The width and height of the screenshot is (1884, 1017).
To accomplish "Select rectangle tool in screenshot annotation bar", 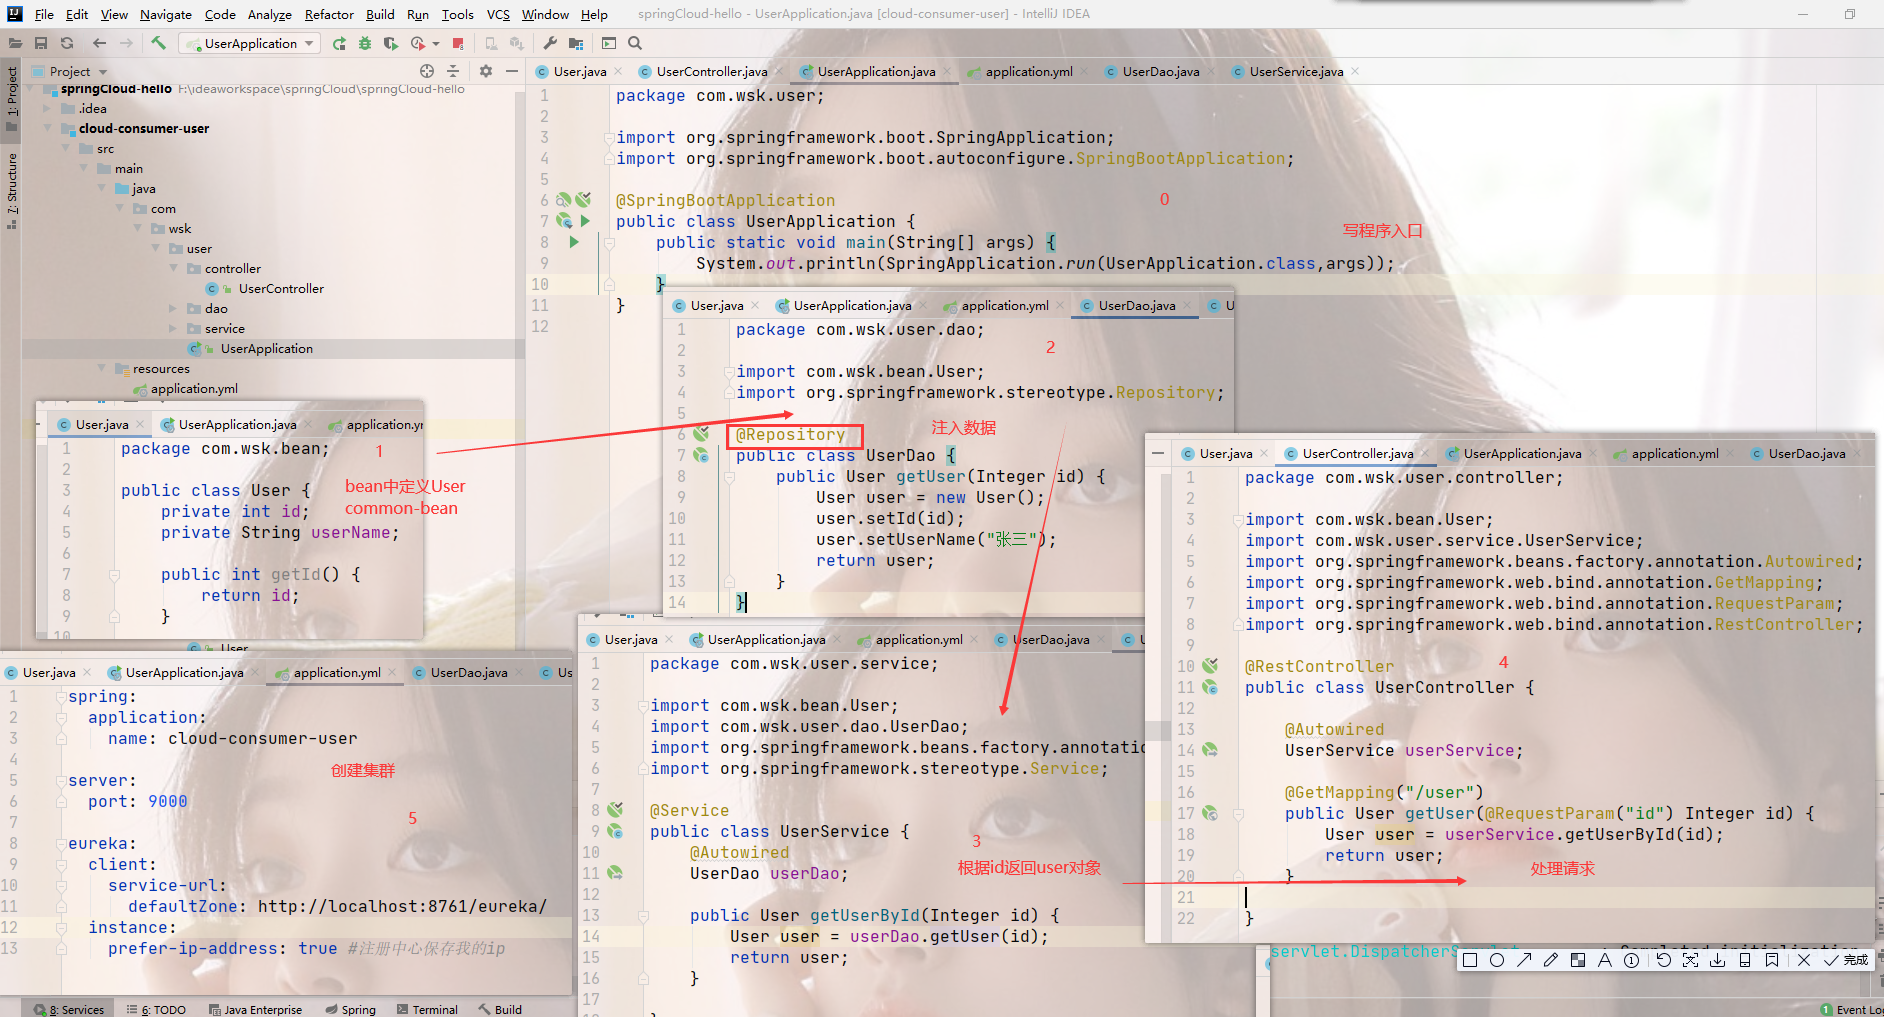I will pos(1470,960).
